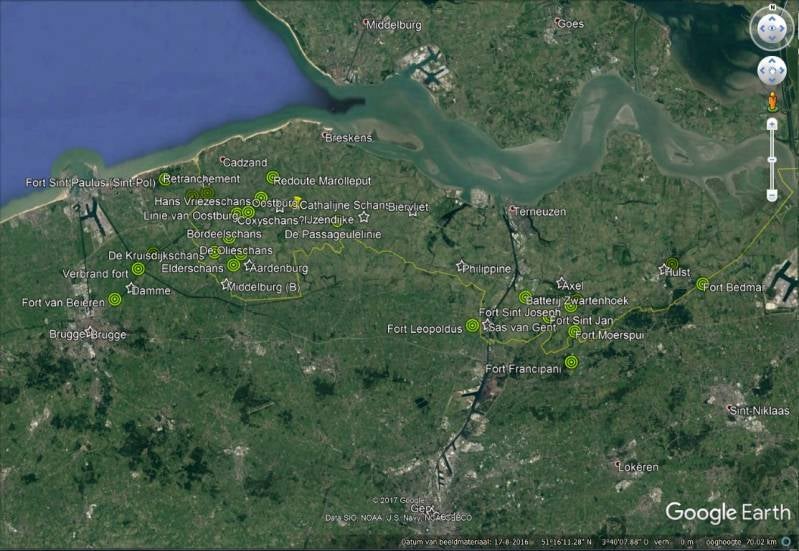The width and height of the screenshot is (799, 551).
Task: Click the 'Fort Sint Paulus (Sint-Pol)' label
Action: tap(91, 182)
